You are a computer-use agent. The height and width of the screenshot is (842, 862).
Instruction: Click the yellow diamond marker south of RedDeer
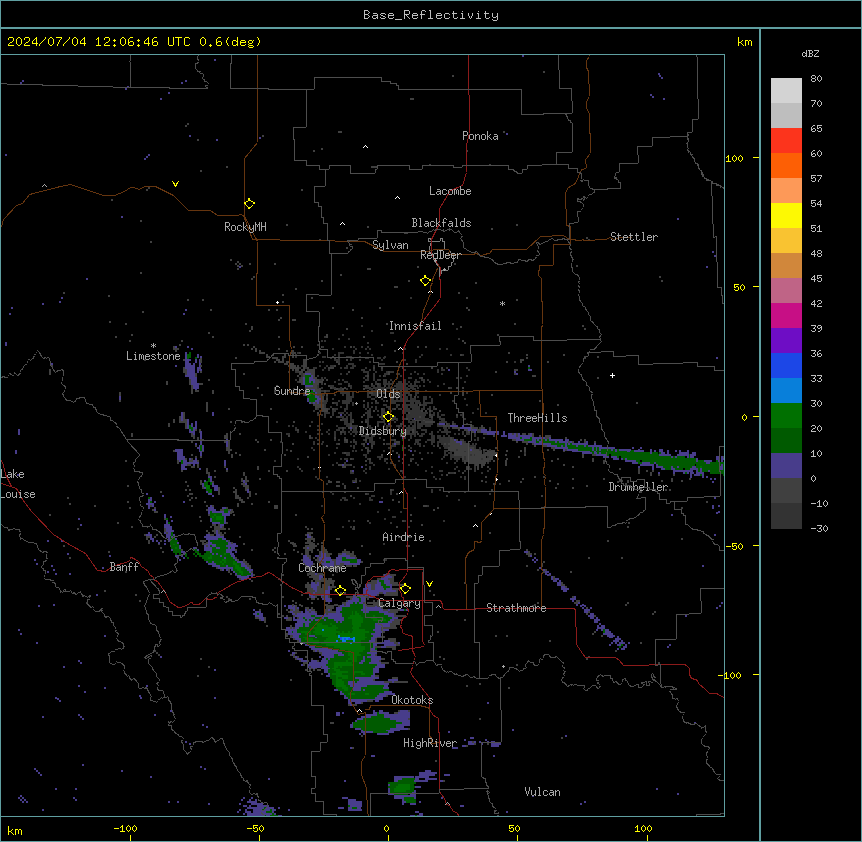pos(426,281)
